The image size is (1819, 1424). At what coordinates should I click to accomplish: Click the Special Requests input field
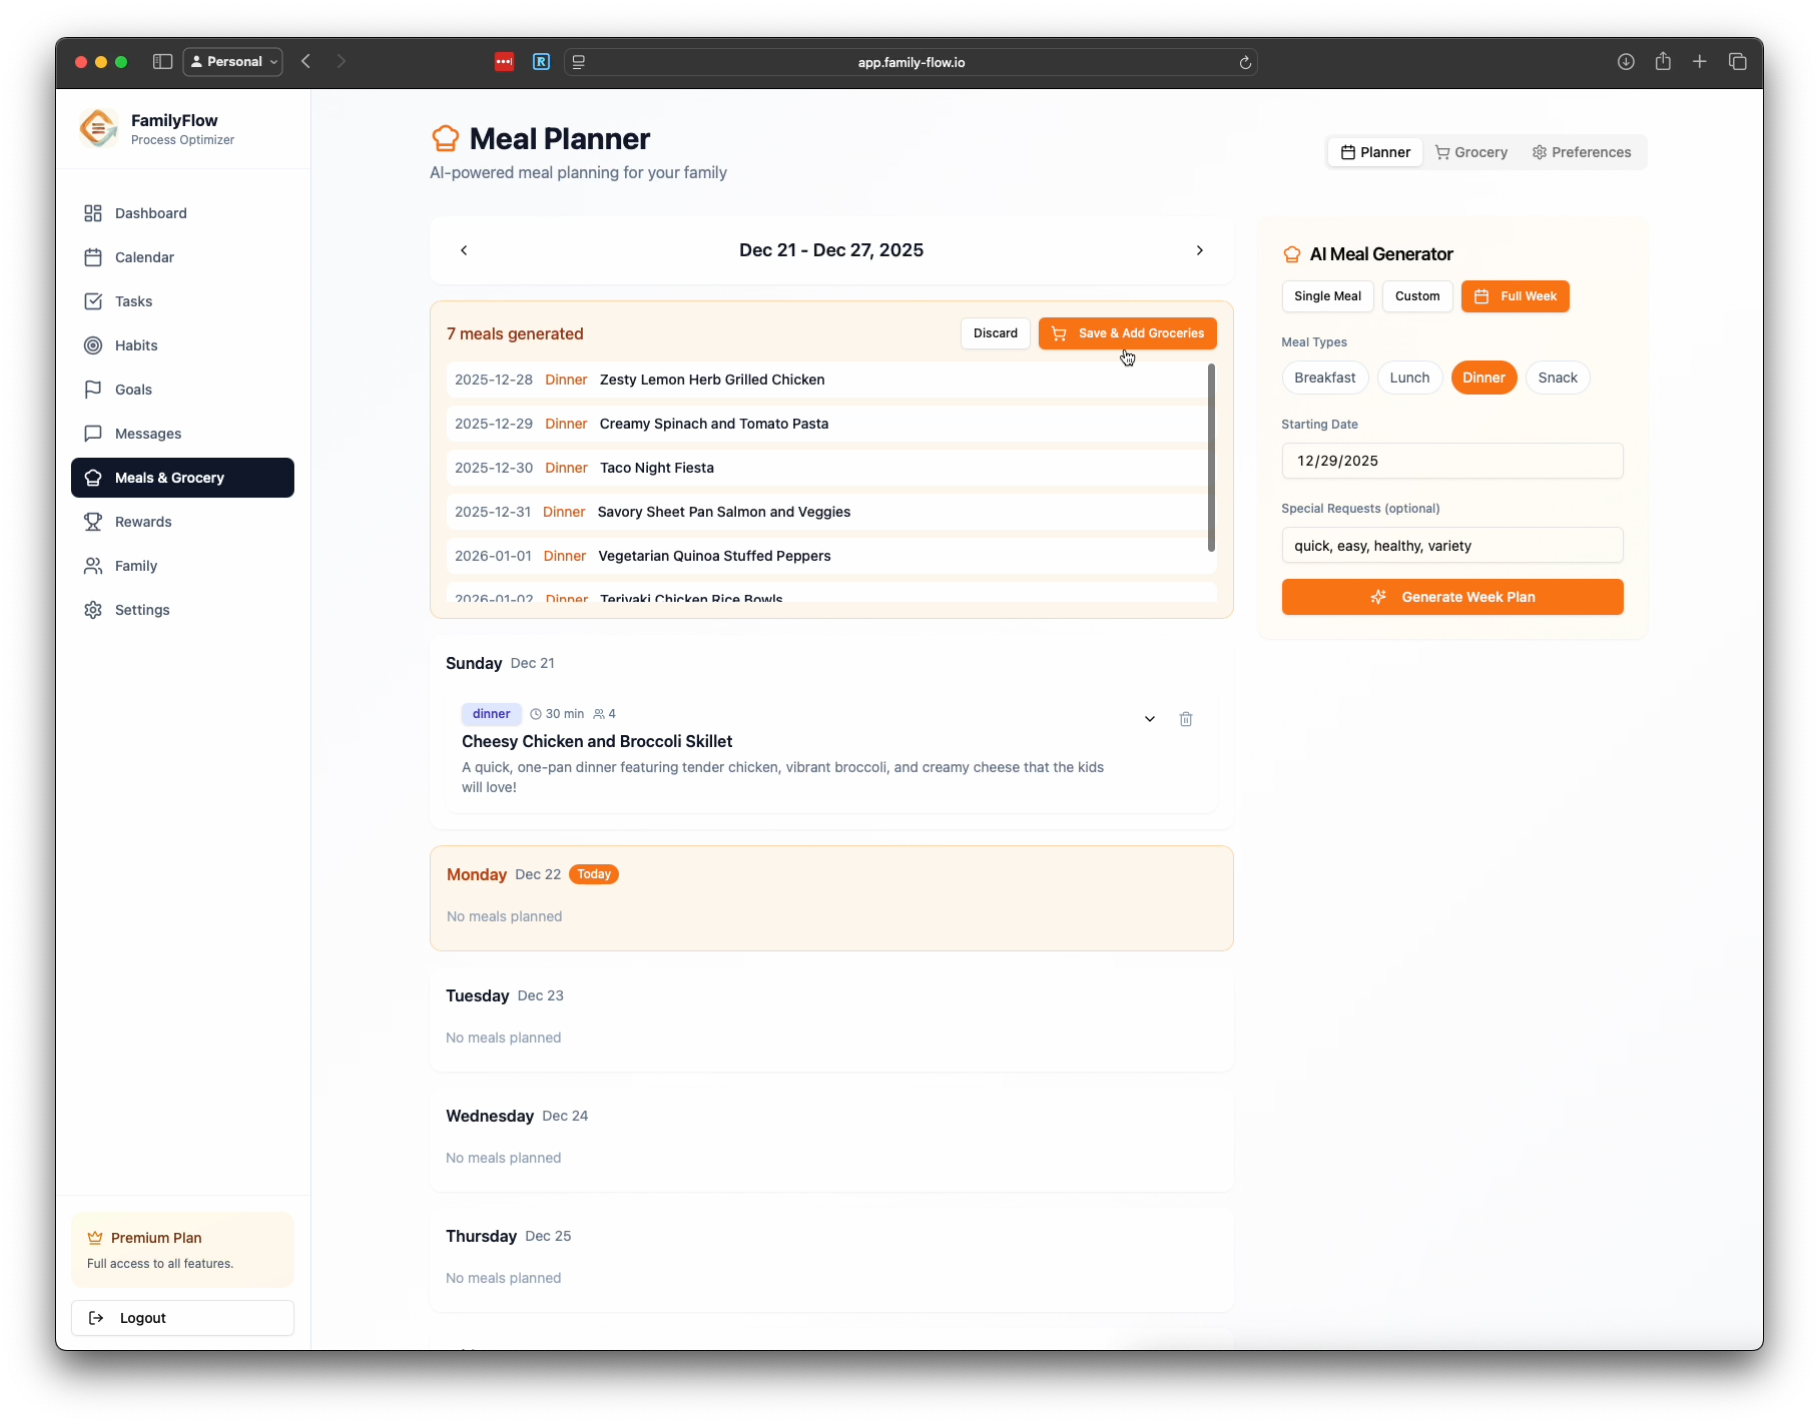[1452, 546]
